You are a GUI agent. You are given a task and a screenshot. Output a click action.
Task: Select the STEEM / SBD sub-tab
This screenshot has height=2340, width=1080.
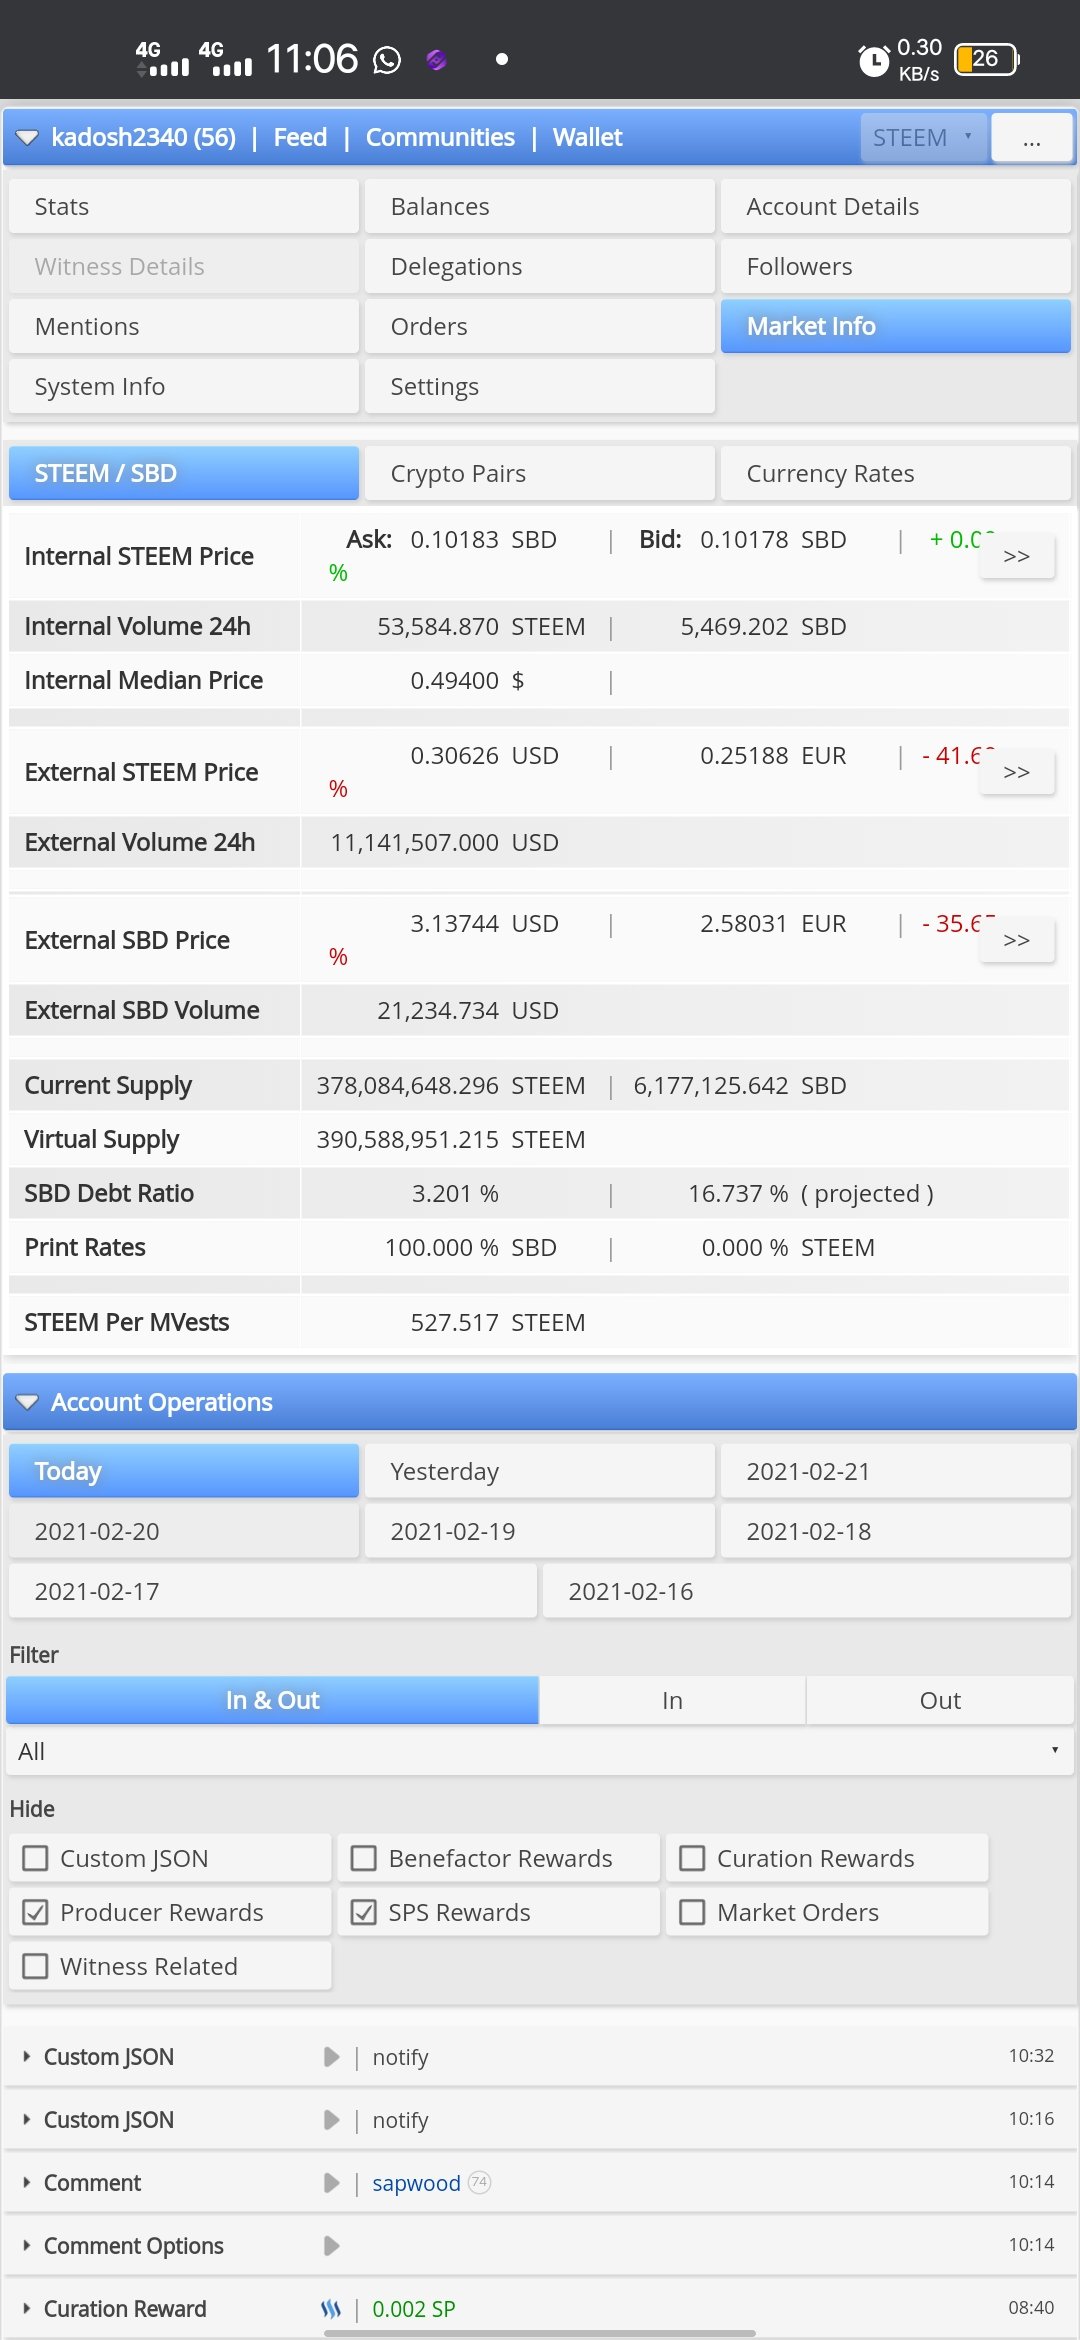[x=184, y=473]
